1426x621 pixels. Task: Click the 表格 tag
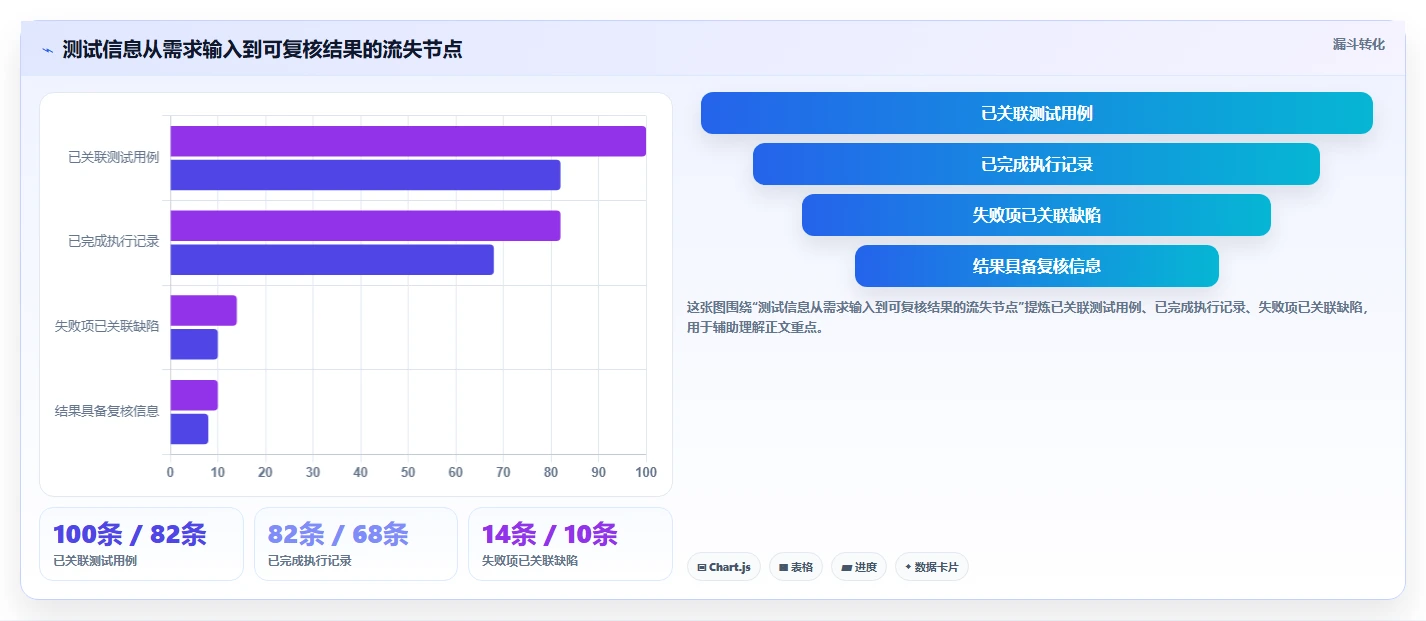pos(796,567)
